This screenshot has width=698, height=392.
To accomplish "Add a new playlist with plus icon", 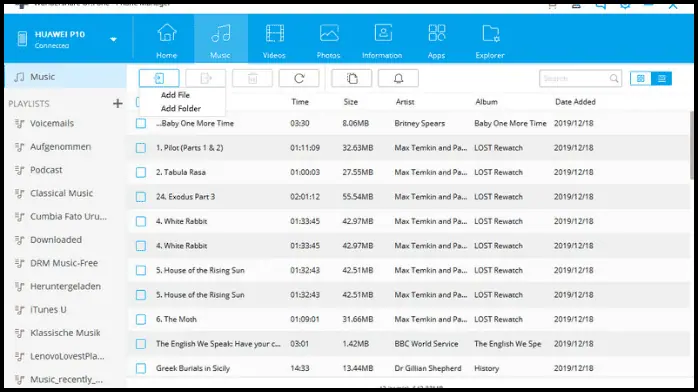I will click(118, 104).
